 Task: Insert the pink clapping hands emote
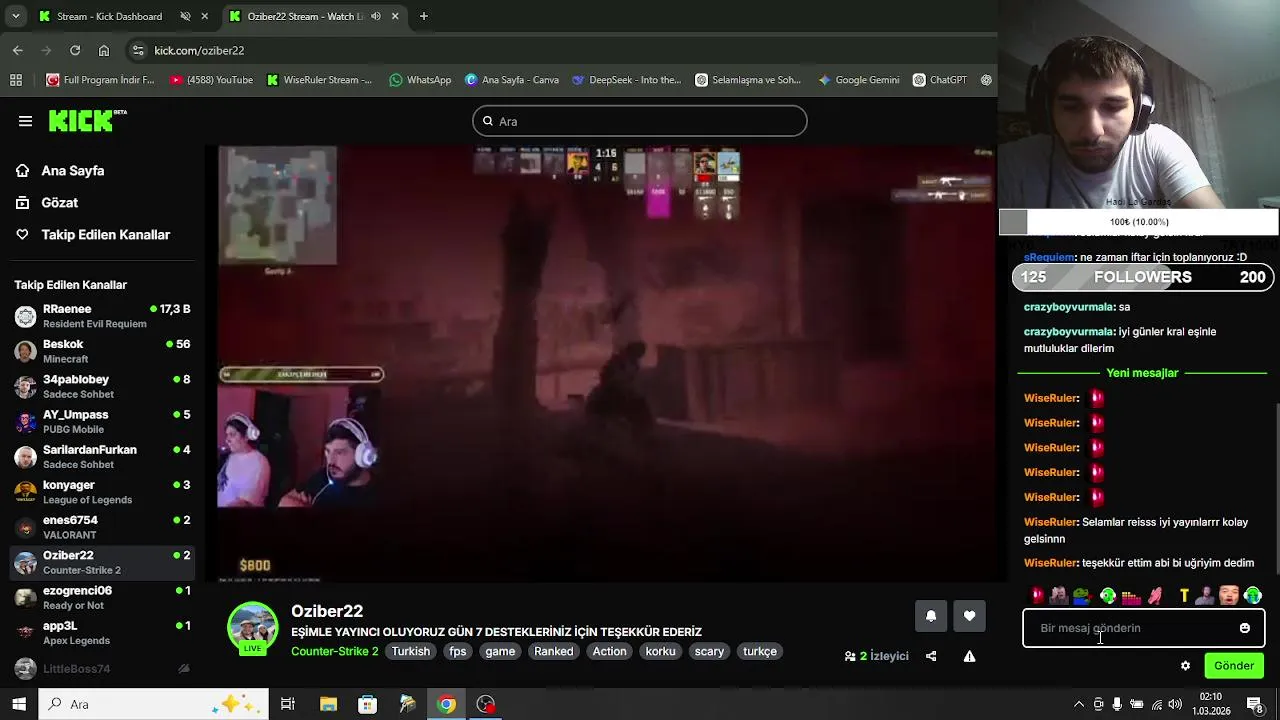[x=1155, y=596]
